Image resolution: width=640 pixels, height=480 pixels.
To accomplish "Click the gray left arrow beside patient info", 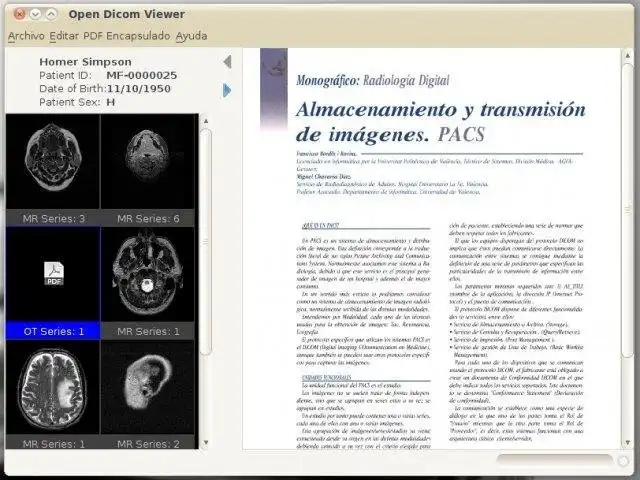I will click(x=227, y=62).
